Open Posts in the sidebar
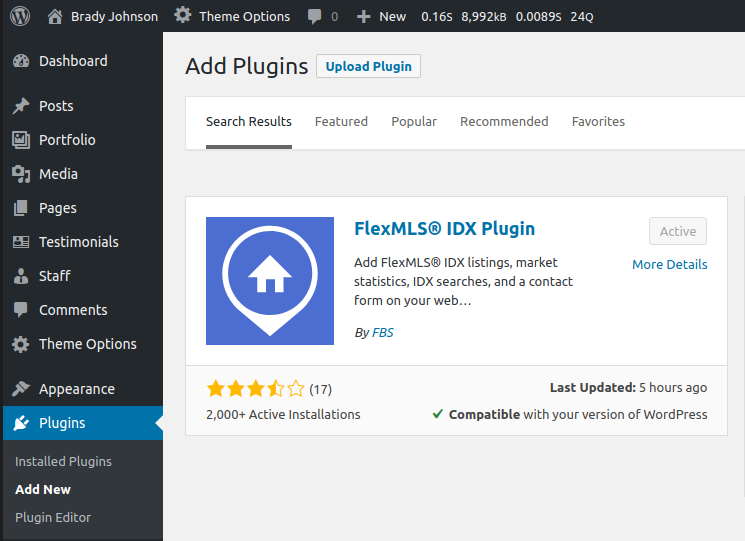Image resolution: width=745 pixels, height=541 pixels. [x=56, y=106]
